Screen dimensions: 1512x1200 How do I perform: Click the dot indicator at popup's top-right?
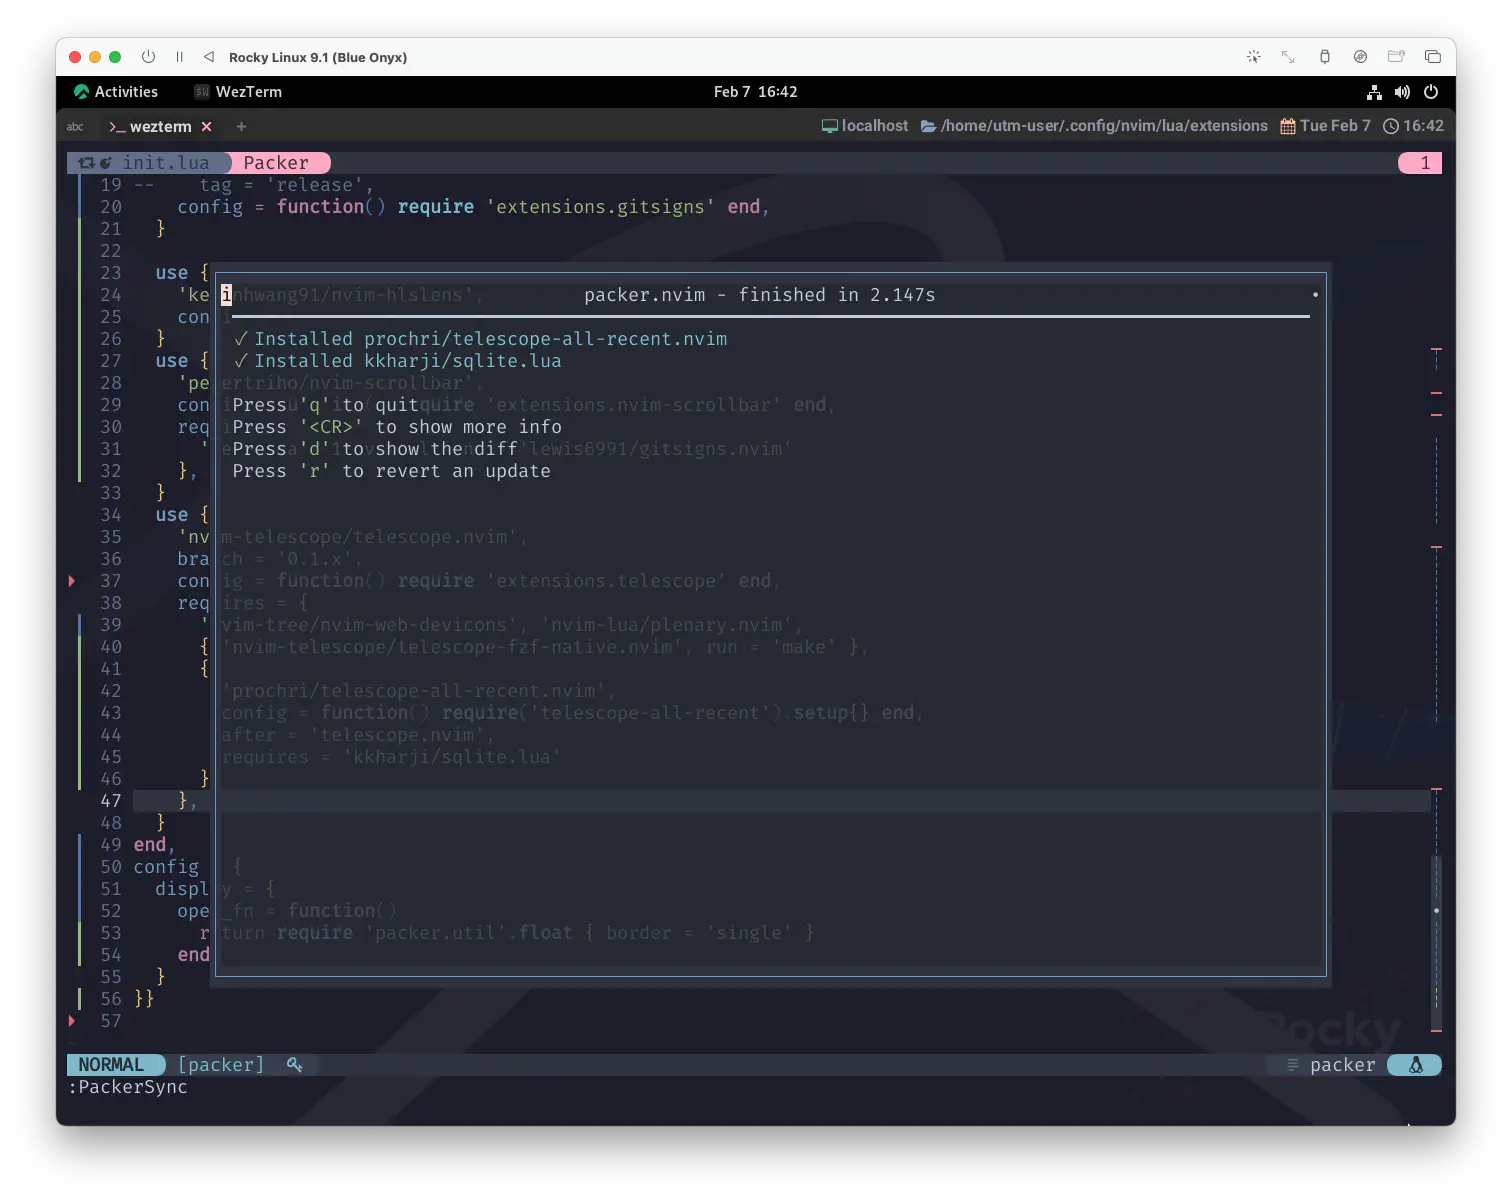[1315, 295]
